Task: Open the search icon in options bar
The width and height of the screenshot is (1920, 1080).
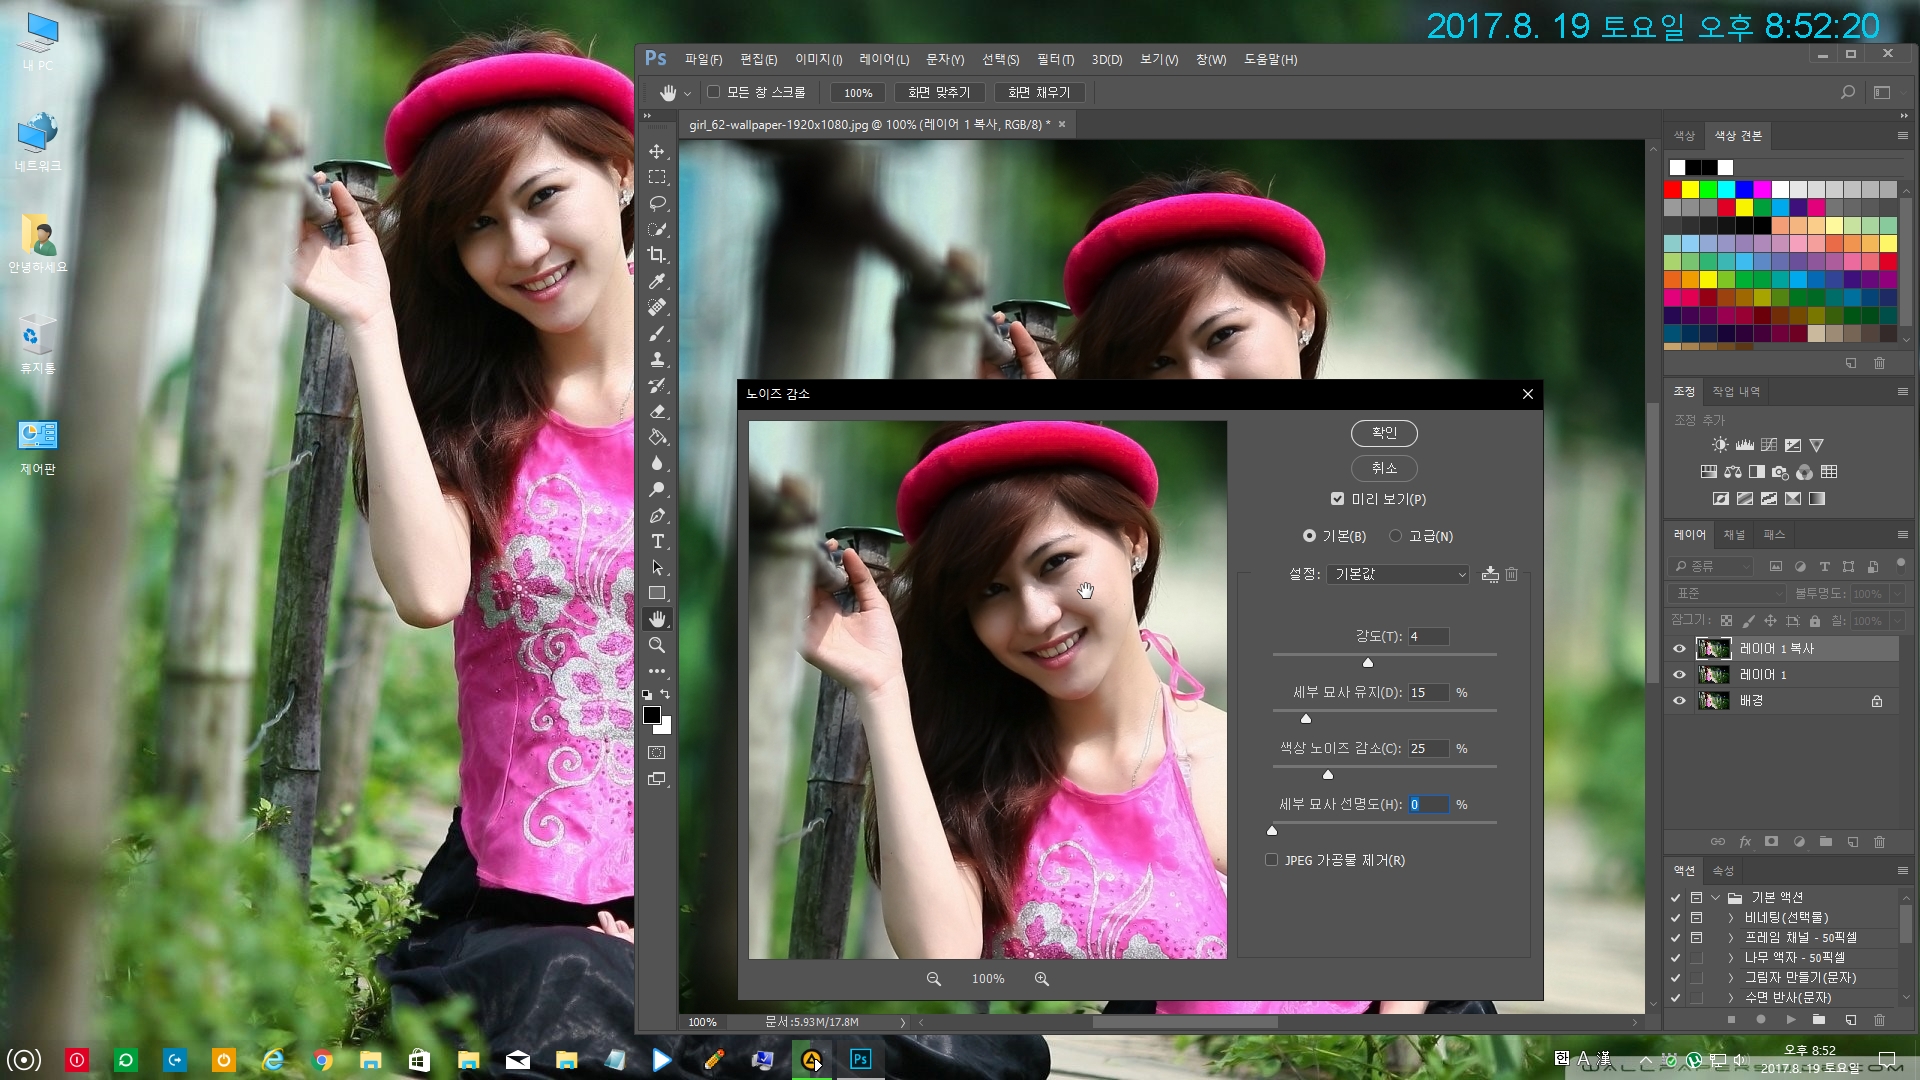Action: pyautogui.click(x=1848, y=92)
